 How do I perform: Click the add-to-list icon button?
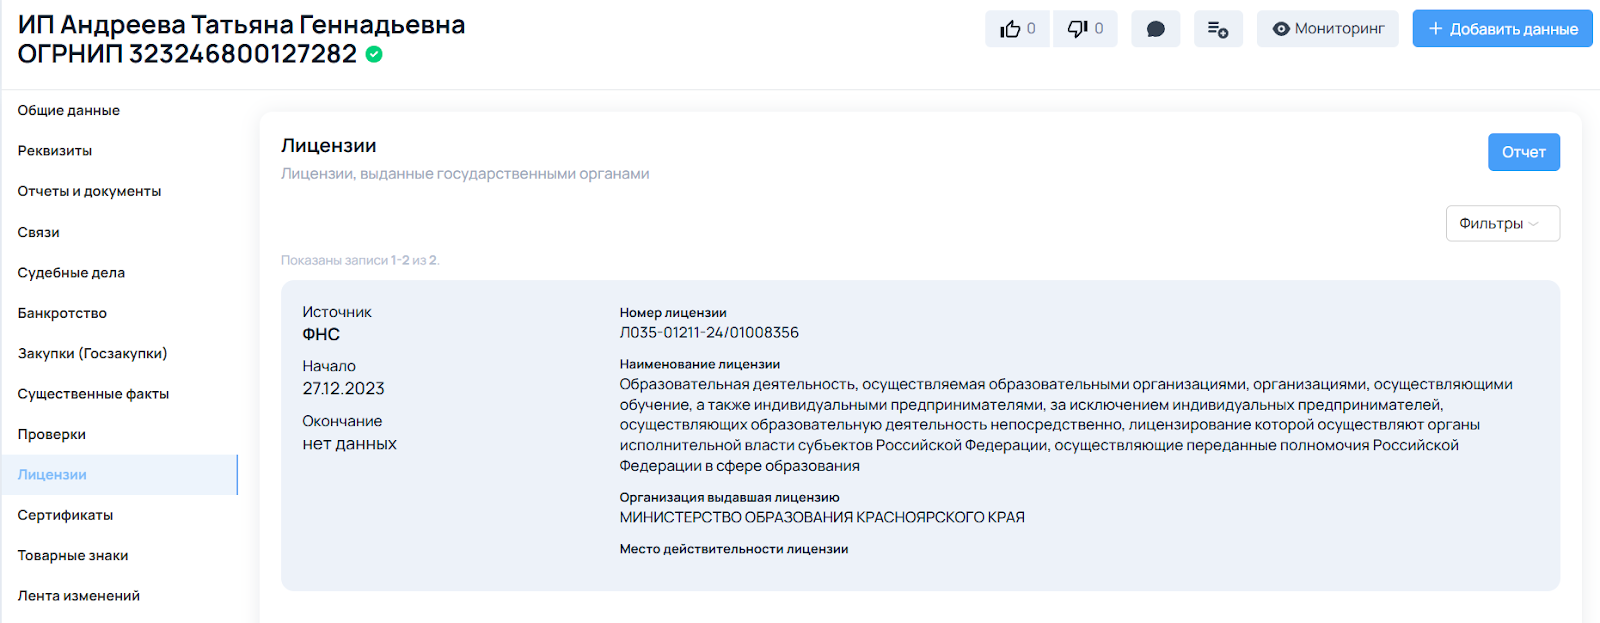1218,29
